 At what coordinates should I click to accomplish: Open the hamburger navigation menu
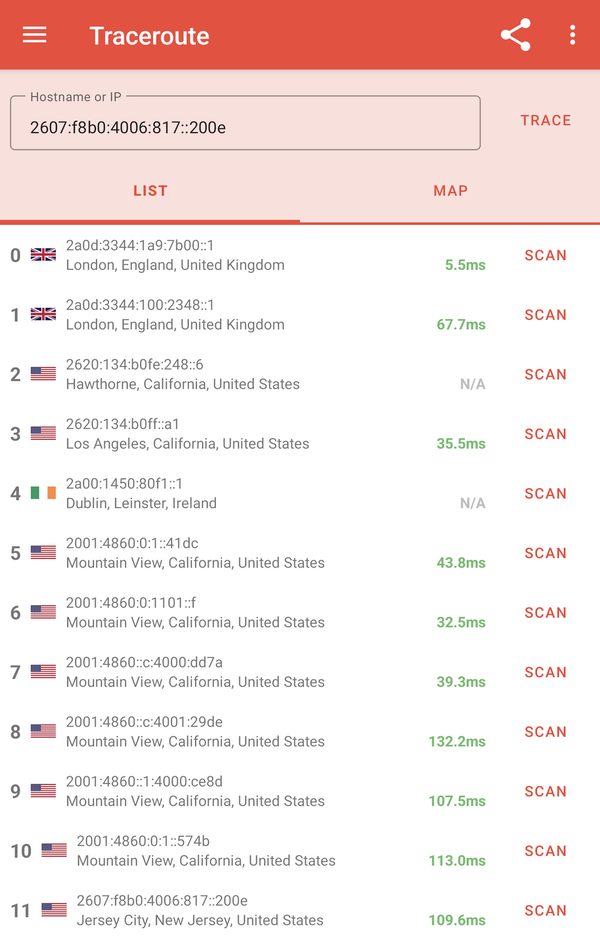[35, 35]
